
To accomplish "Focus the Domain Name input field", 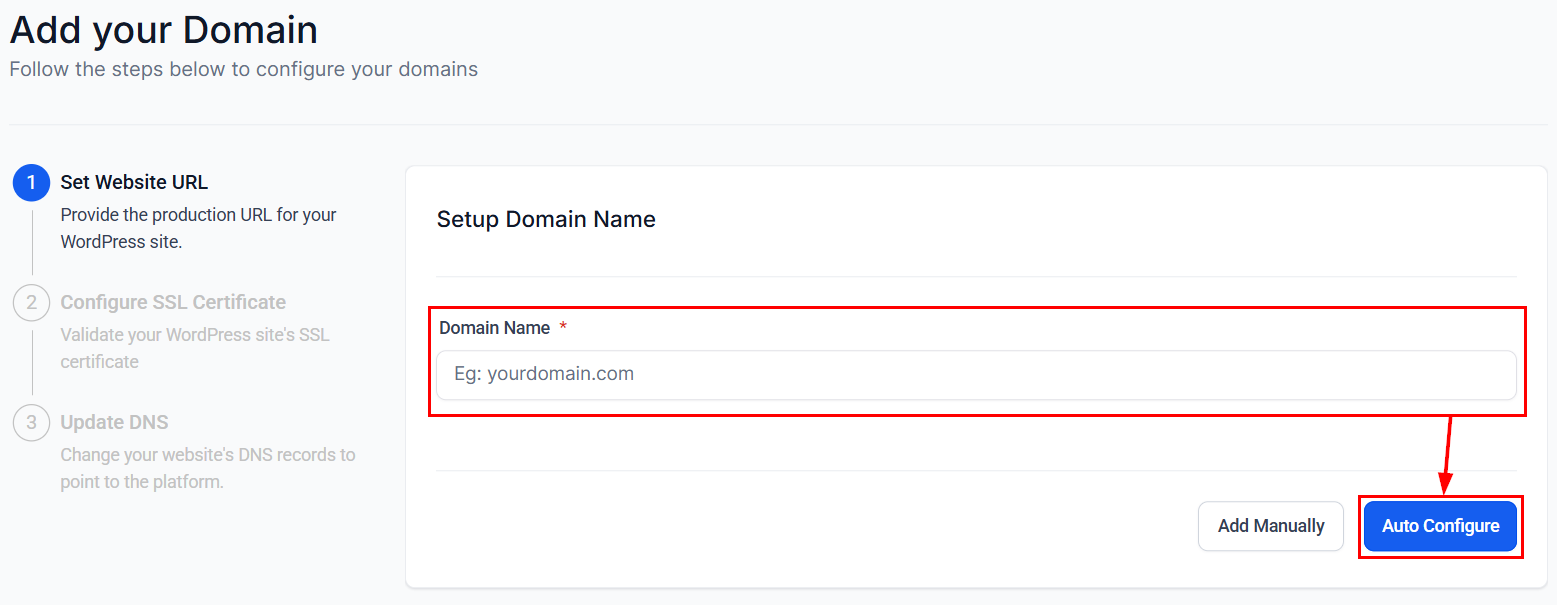I will tap(975, 375).
